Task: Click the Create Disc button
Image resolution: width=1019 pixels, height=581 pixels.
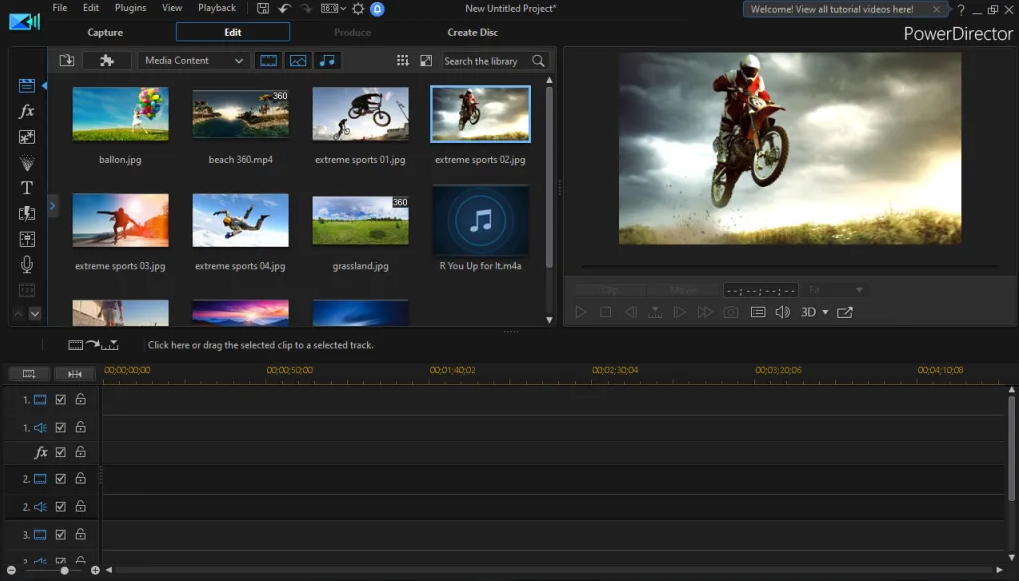Action: click(x=472, y=32)
